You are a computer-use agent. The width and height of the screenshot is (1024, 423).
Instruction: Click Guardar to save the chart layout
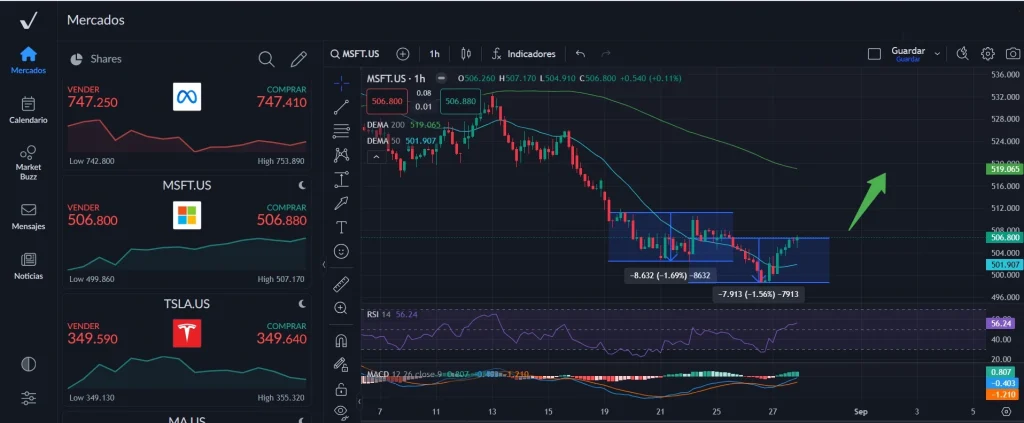click(x=908, y=54)
